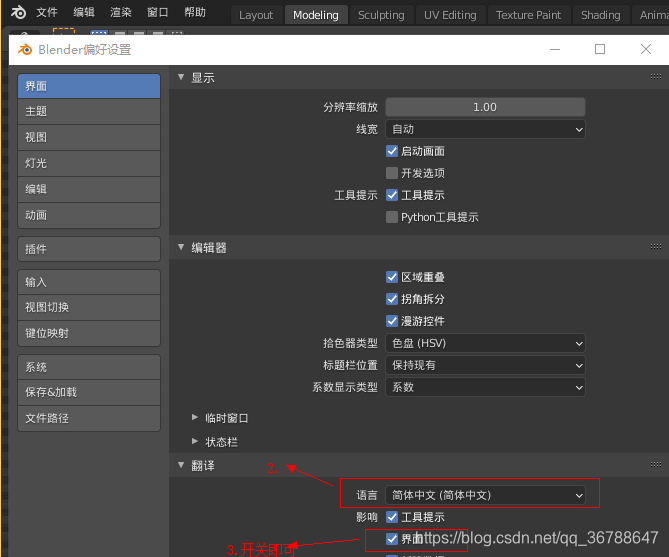Select the 视图 preferences category
The height and width of the screenshot is (557, 669).
89,137
